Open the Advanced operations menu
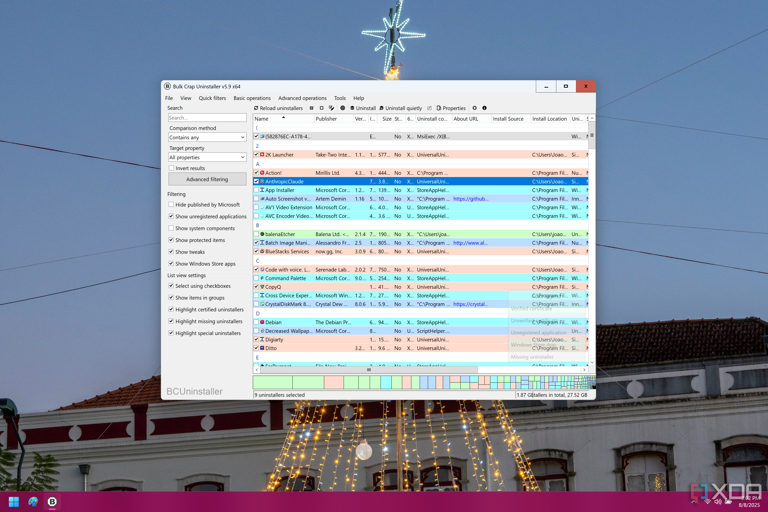768x512 pixels. (x=302, y=98)
